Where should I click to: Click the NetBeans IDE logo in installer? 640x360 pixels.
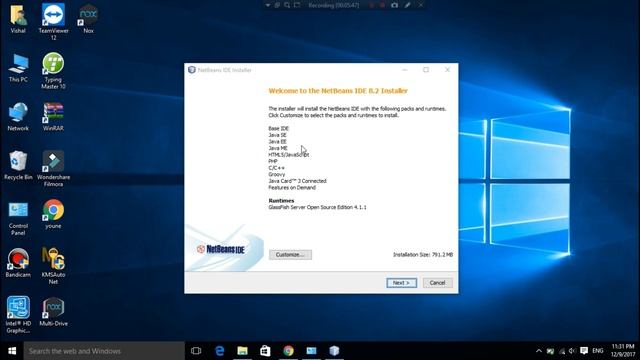[220, 249]
